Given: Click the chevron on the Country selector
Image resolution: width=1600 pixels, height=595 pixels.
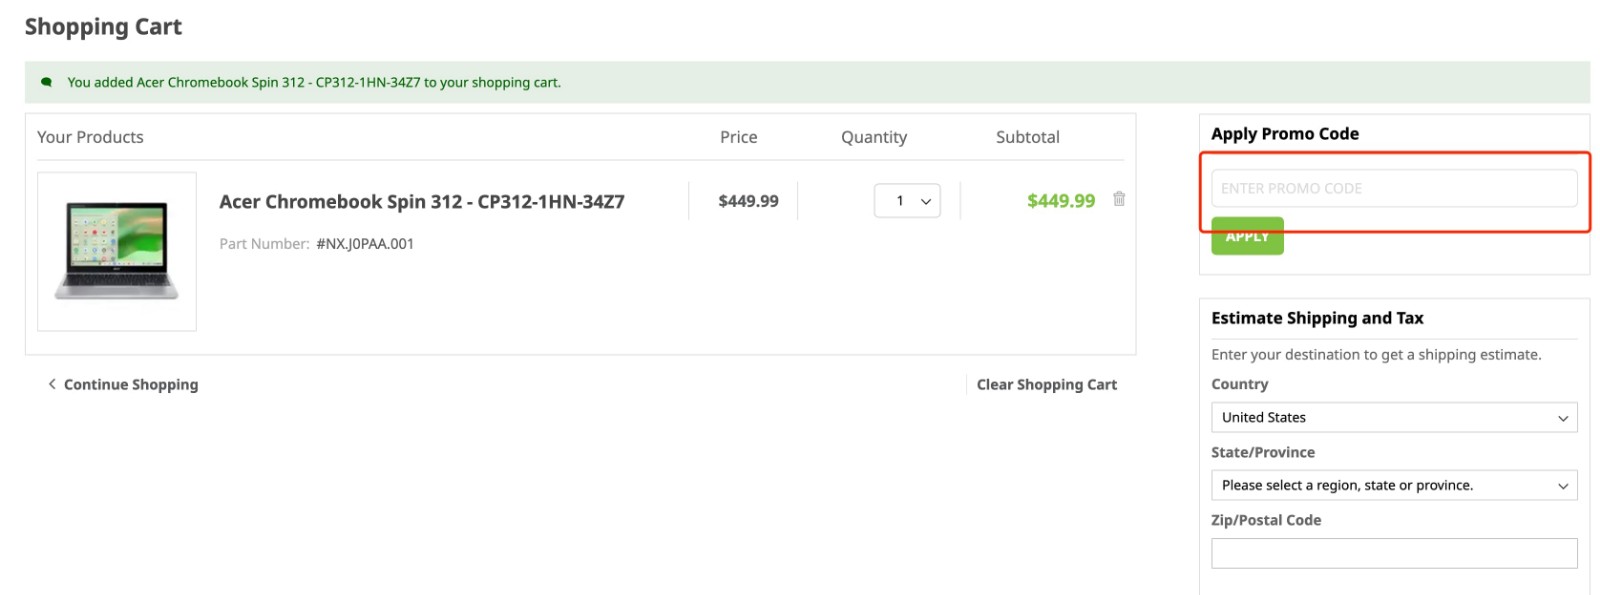Looking at the screenshot, I should pyautogui.click(x=1565, y=418).
